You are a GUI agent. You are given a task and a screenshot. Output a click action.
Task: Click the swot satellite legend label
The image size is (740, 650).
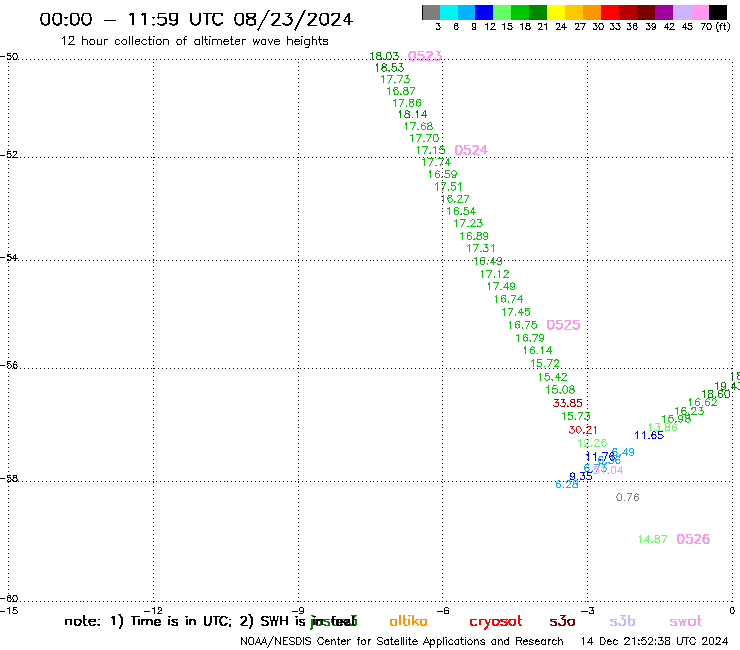tap(686, 621)
